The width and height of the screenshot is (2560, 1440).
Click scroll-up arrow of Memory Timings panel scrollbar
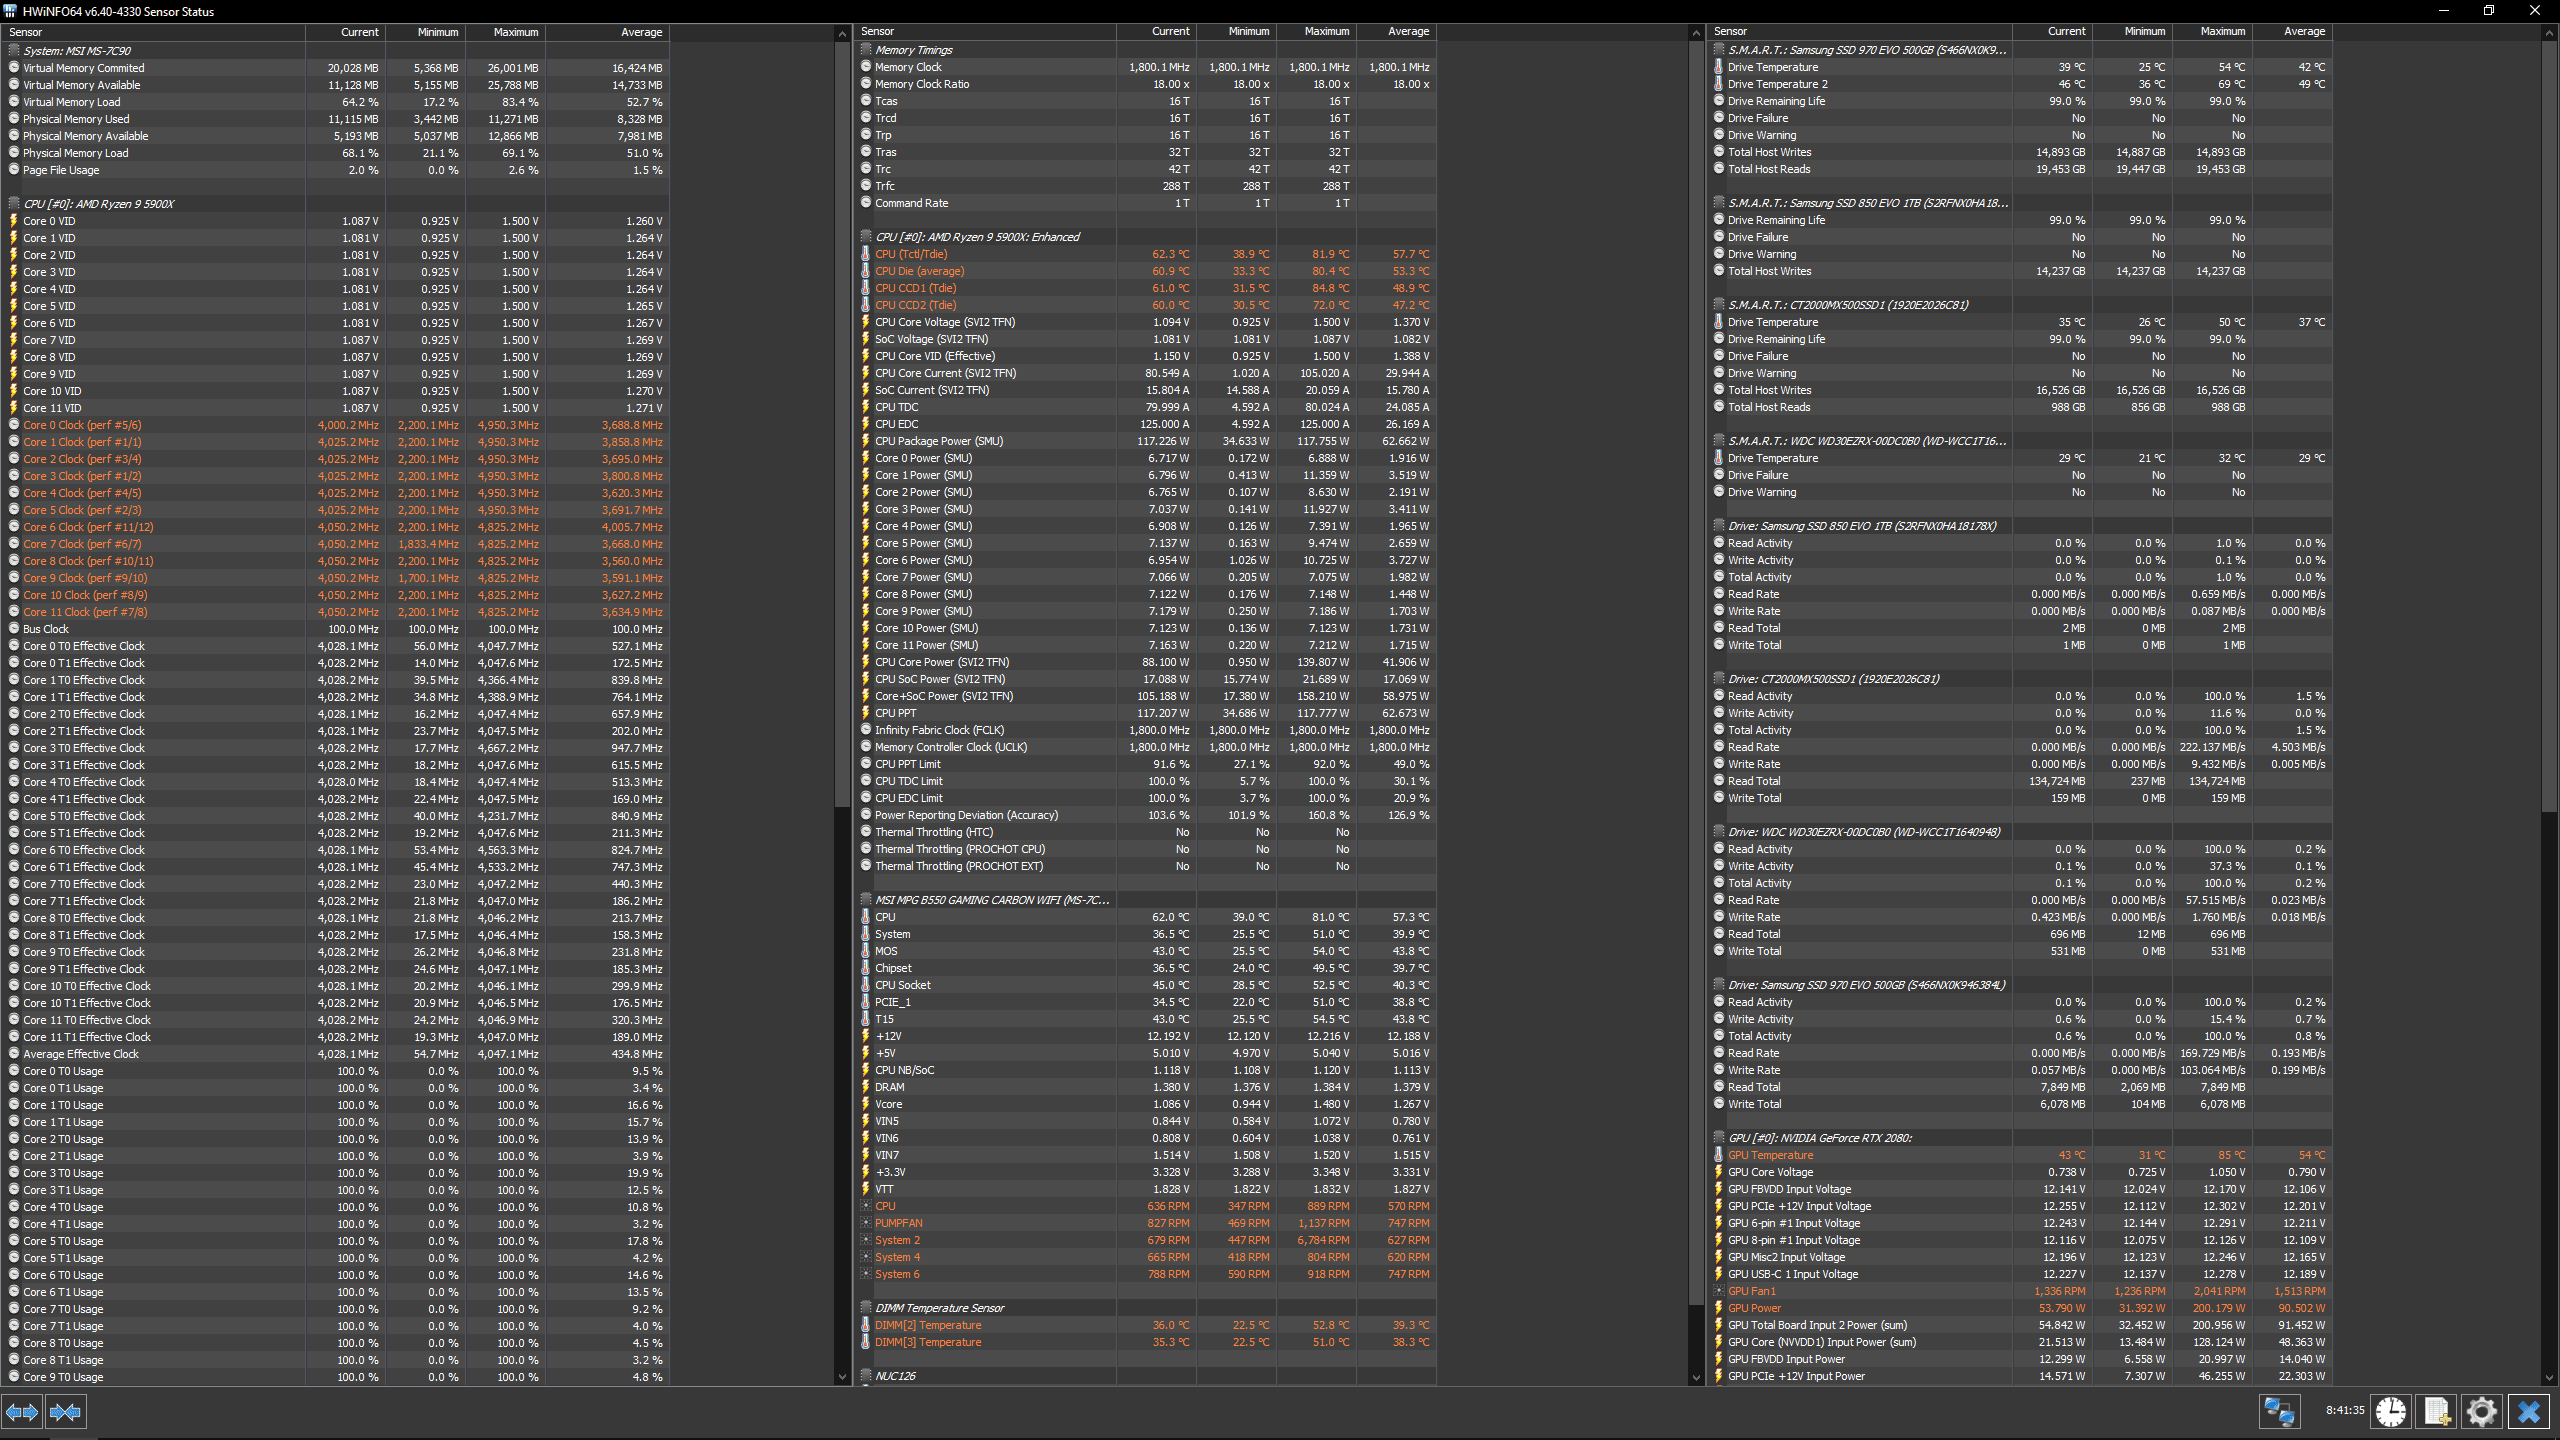click(x=1696, y=34)
